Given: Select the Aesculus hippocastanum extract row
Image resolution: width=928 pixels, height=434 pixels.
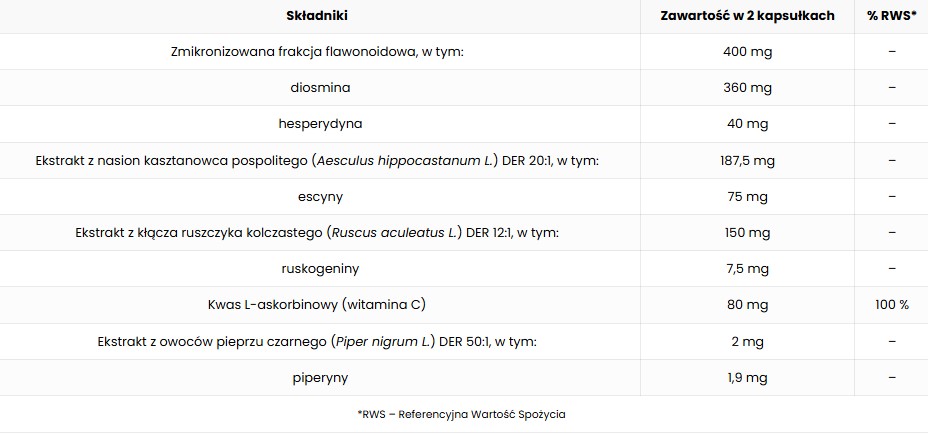Looking at the screenshot, I should click(x=464, y=160).
